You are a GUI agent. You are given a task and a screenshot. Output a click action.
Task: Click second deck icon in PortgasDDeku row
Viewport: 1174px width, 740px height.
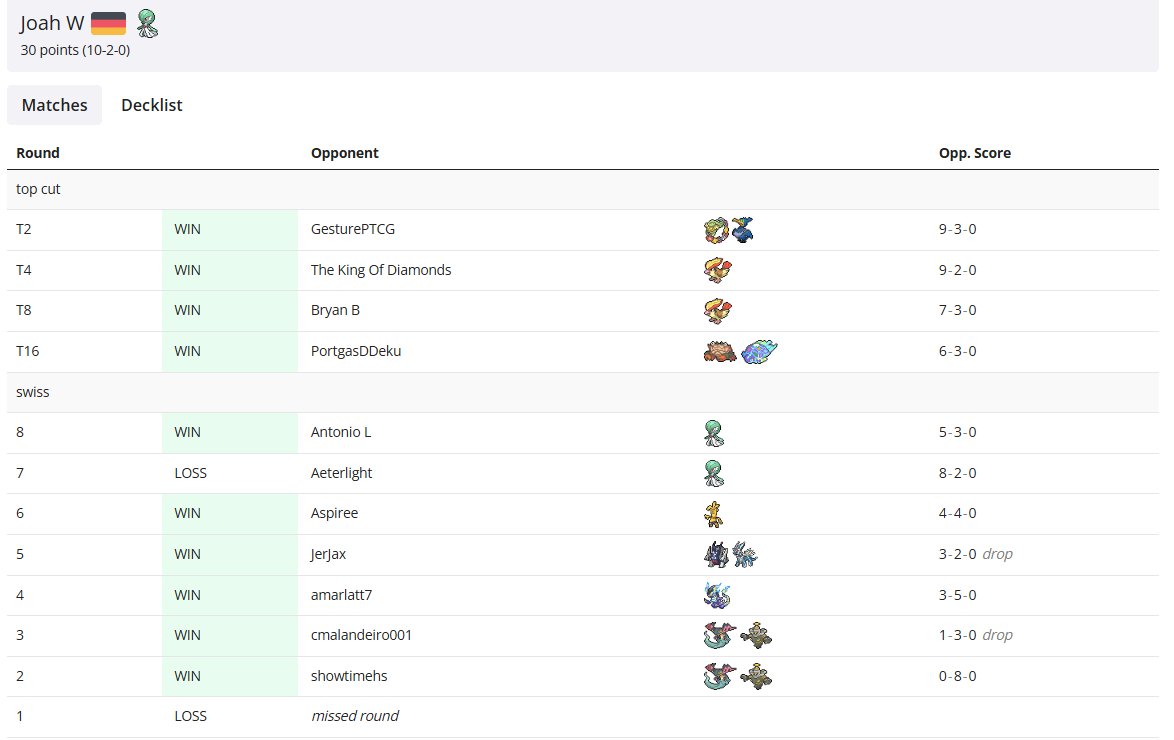[758, 351]
